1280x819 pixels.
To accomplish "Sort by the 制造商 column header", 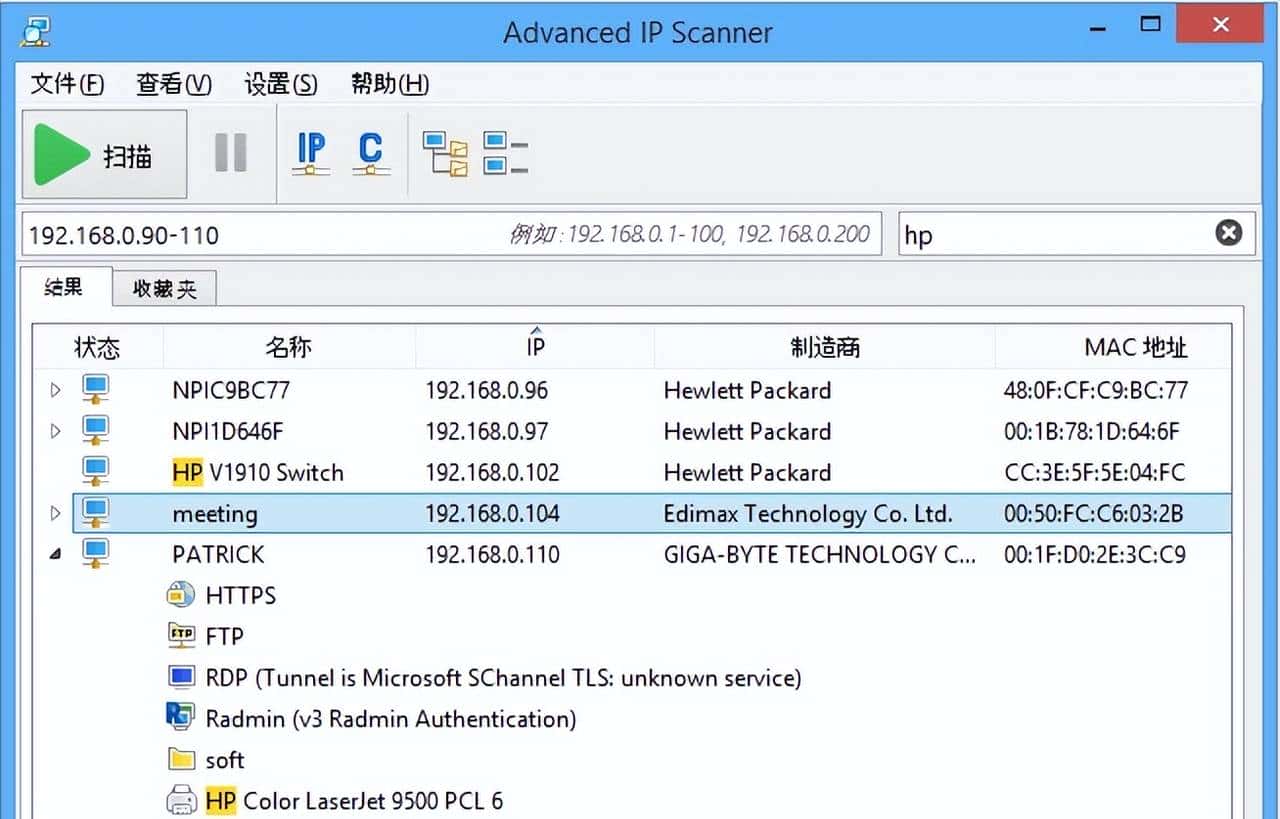I will coord(824,347).
